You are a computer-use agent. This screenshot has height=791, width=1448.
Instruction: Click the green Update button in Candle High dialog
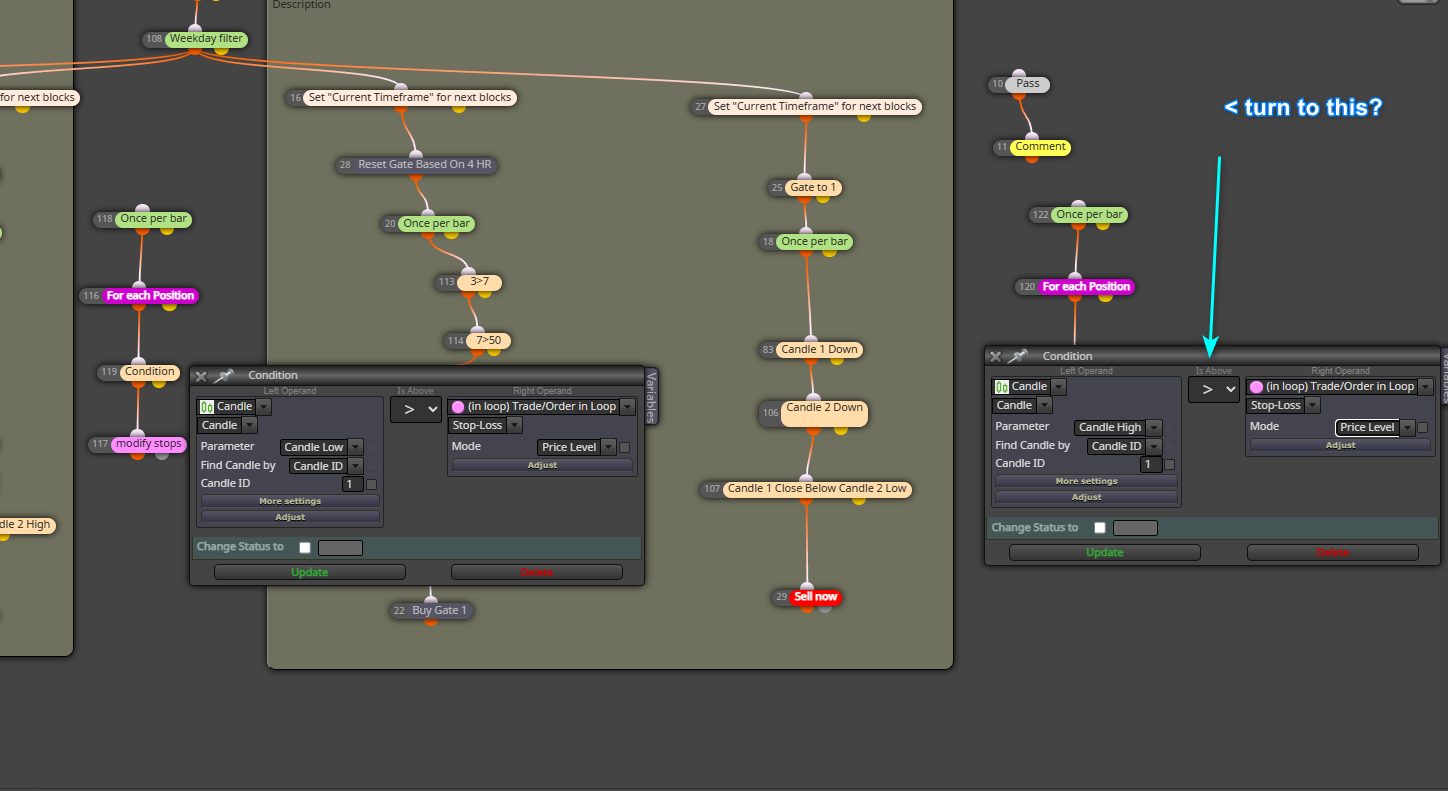[1105, 552]
